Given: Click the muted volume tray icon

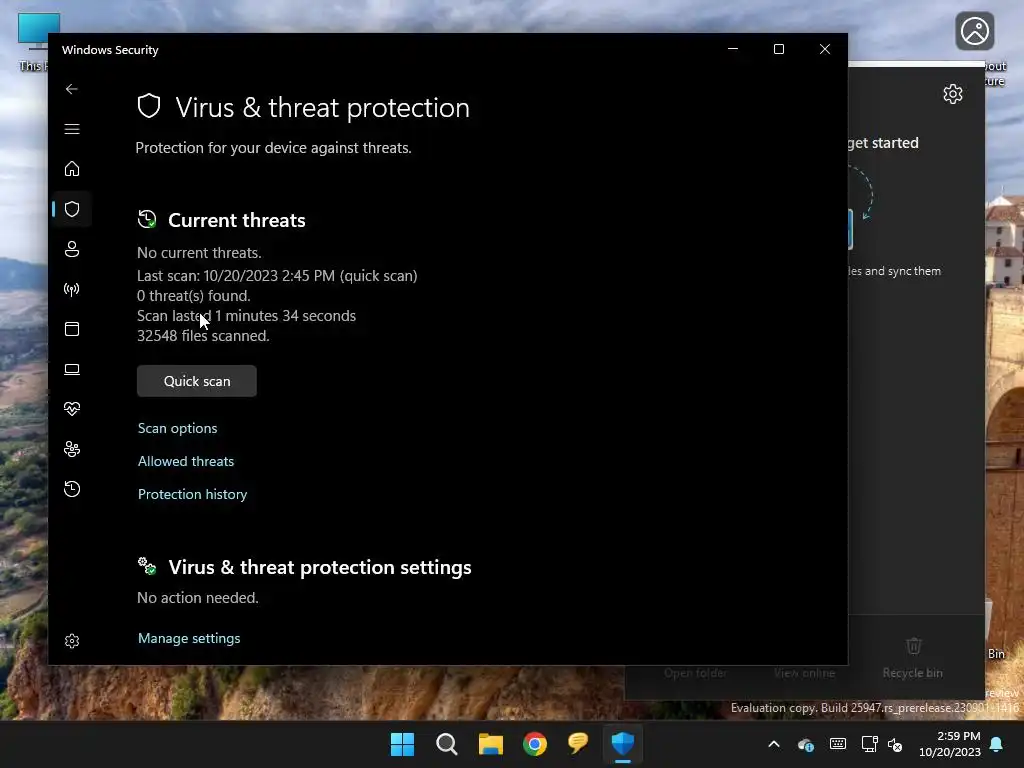Looking at the screenshot, I should pyautogui.click(x=895, y=744).
